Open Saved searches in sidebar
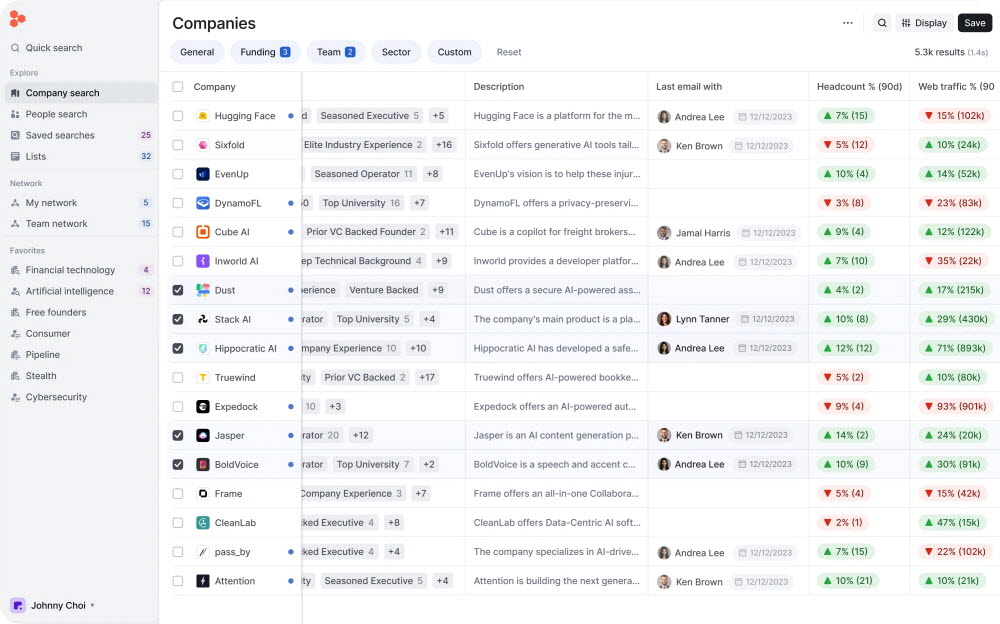 click(60, 135)
